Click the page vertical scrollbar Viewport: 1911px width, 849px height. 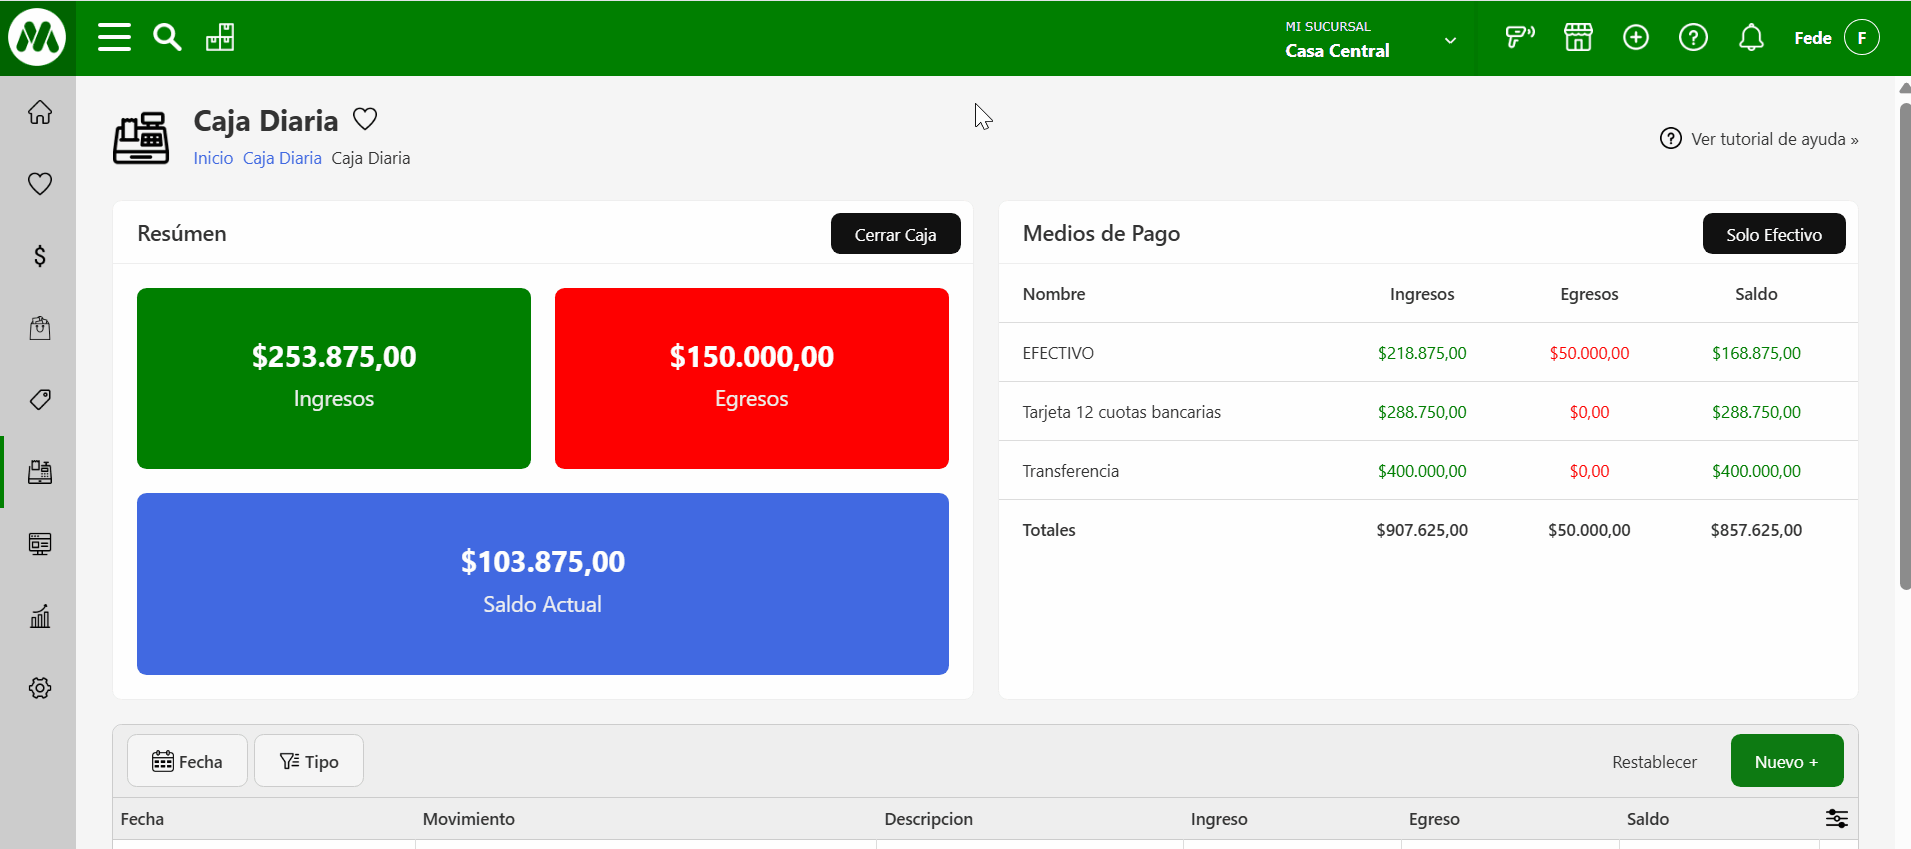pyautogui.click(x=1904, y=340)
